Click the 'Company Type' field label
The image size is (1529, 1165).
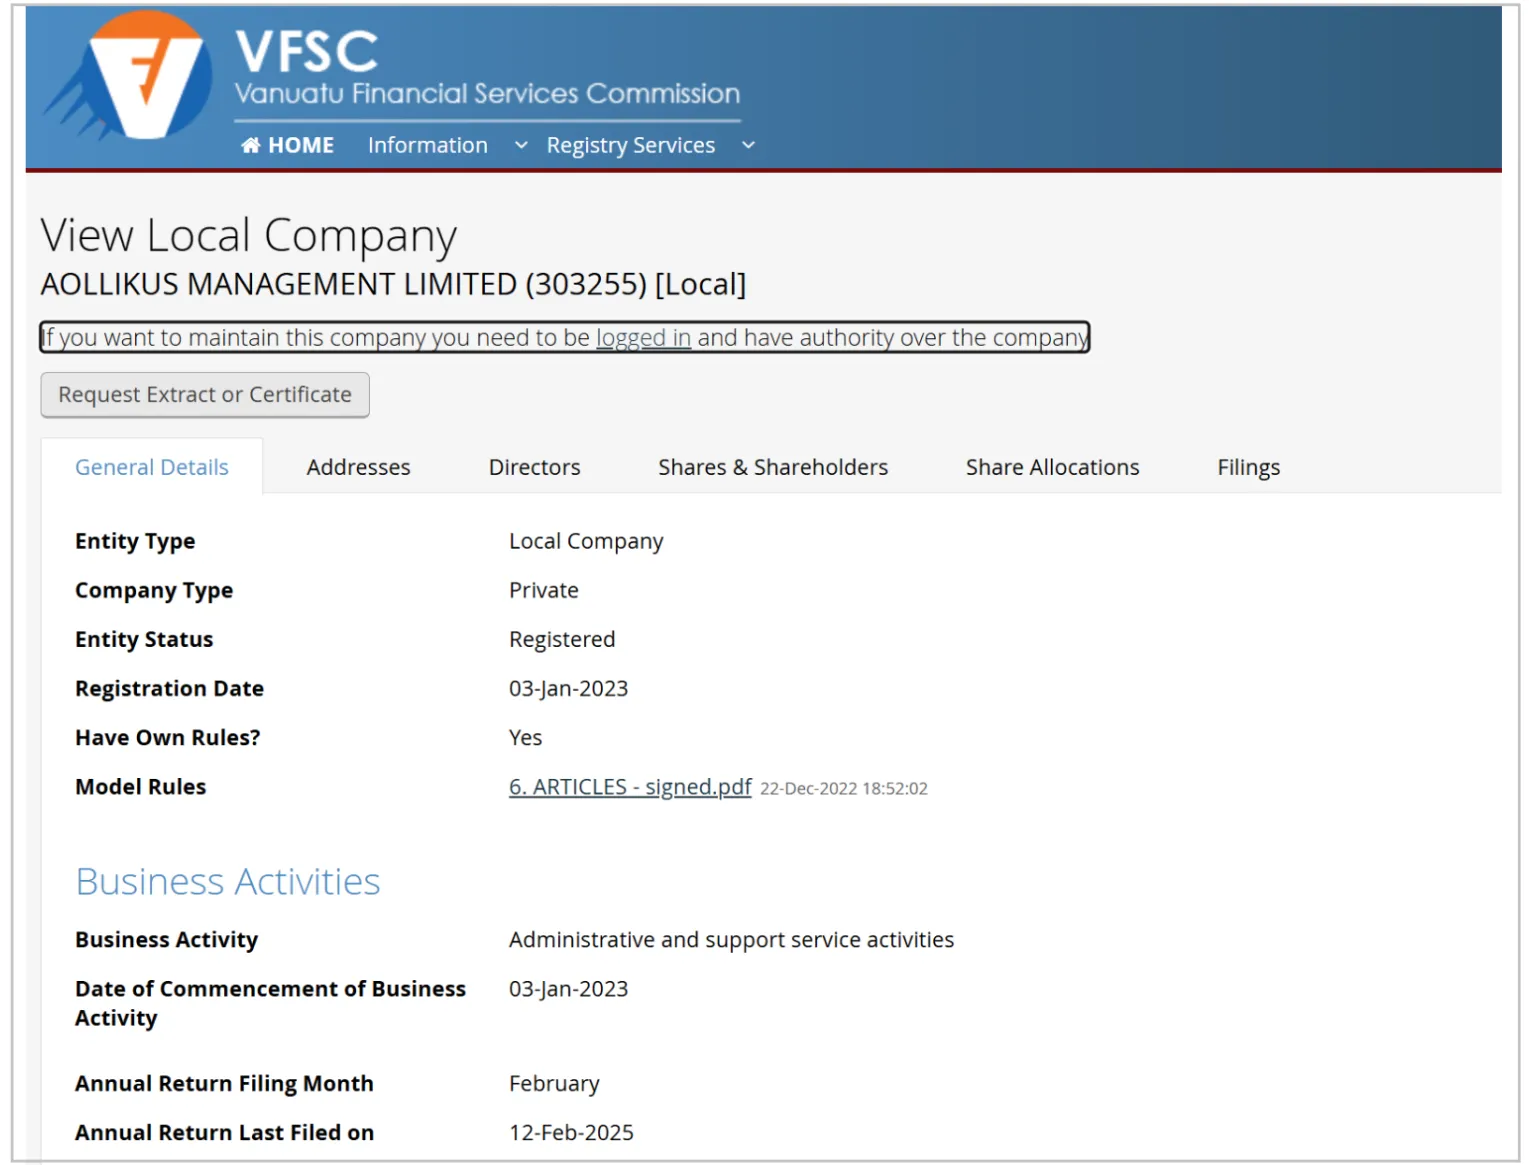click(x=154, y=591)
